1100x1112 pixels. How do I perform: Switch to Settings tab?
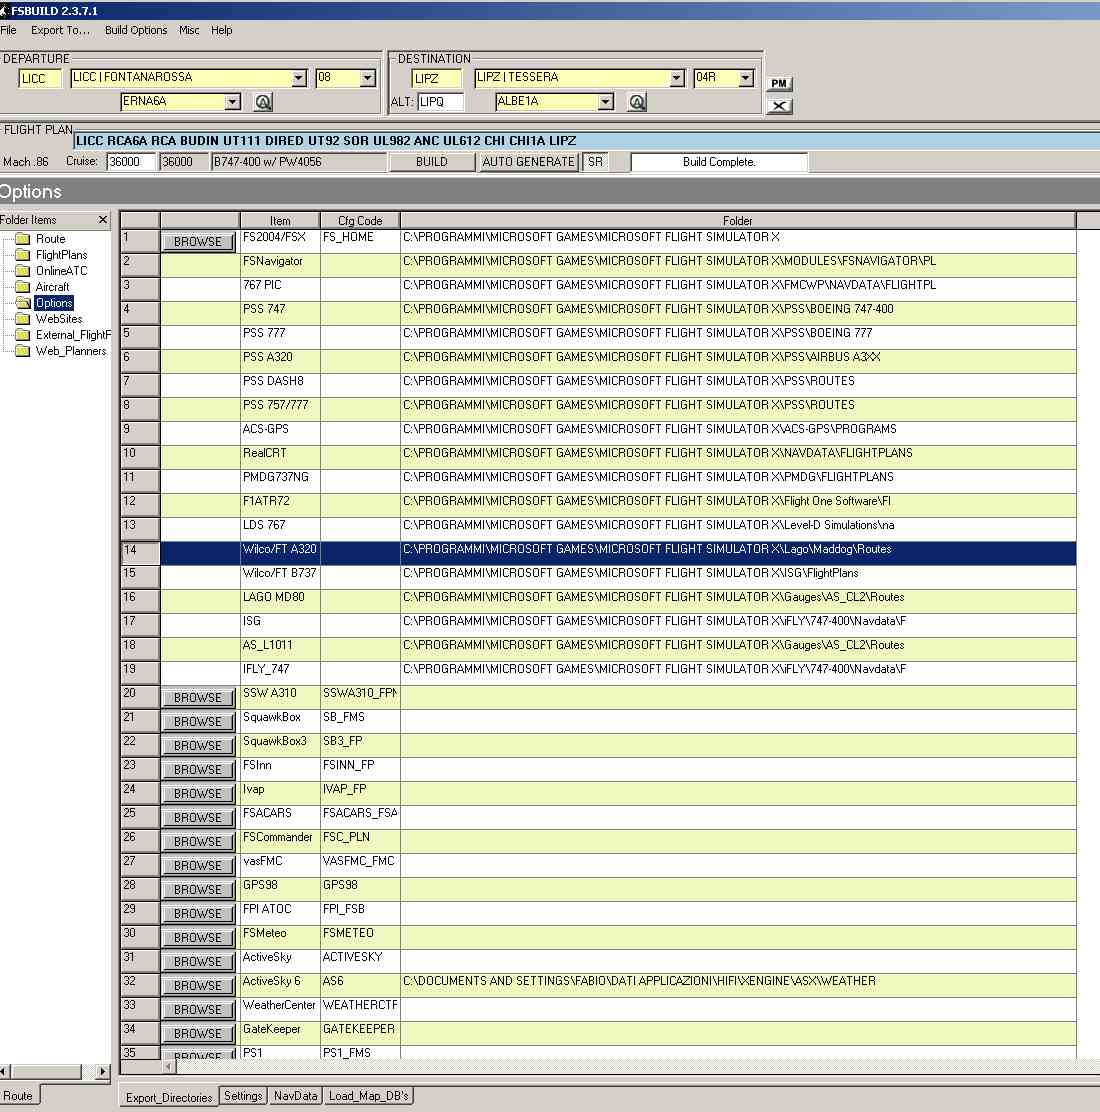[x=243, y=1096]
